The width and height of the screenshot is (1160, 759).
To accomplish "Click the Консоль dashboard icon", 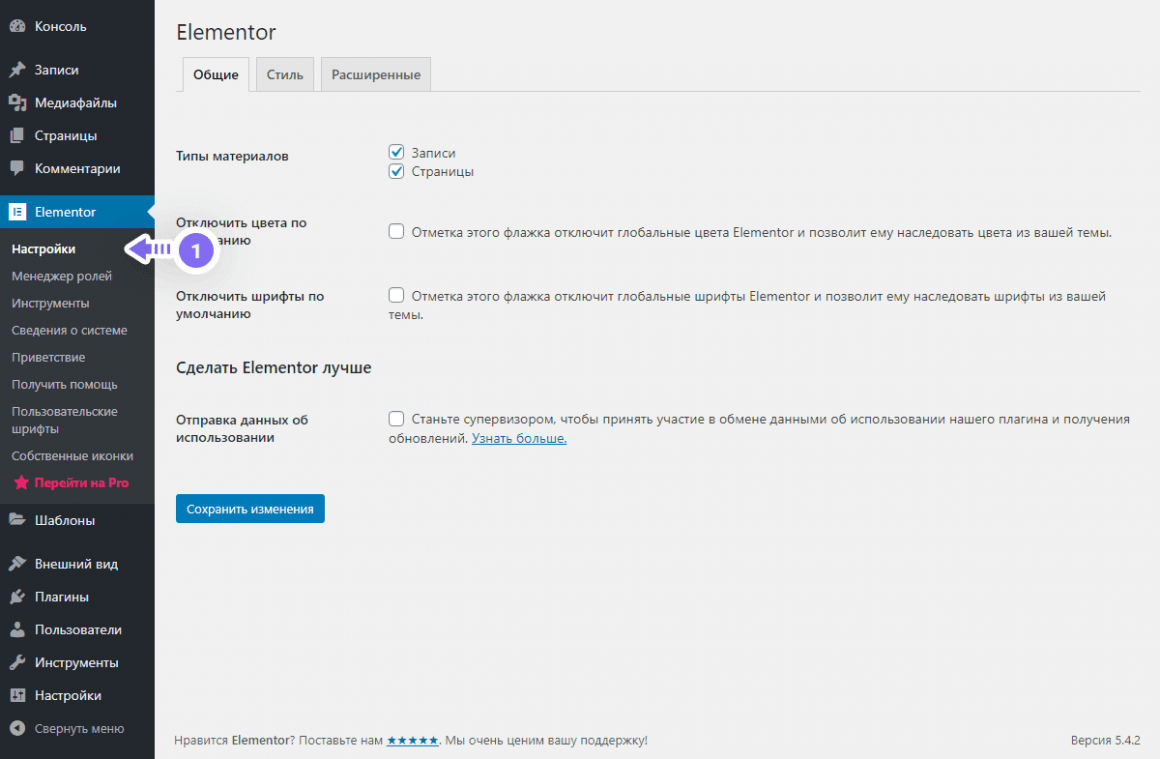I will pos(17,26).
